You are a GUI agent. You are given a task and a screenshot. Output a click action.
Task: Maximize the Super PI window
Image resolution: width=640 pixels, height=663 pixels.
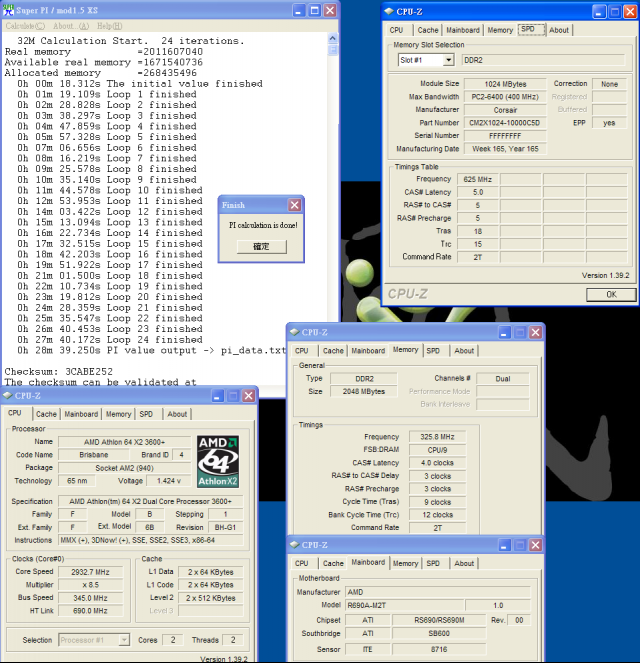click(x=315, y=11)
